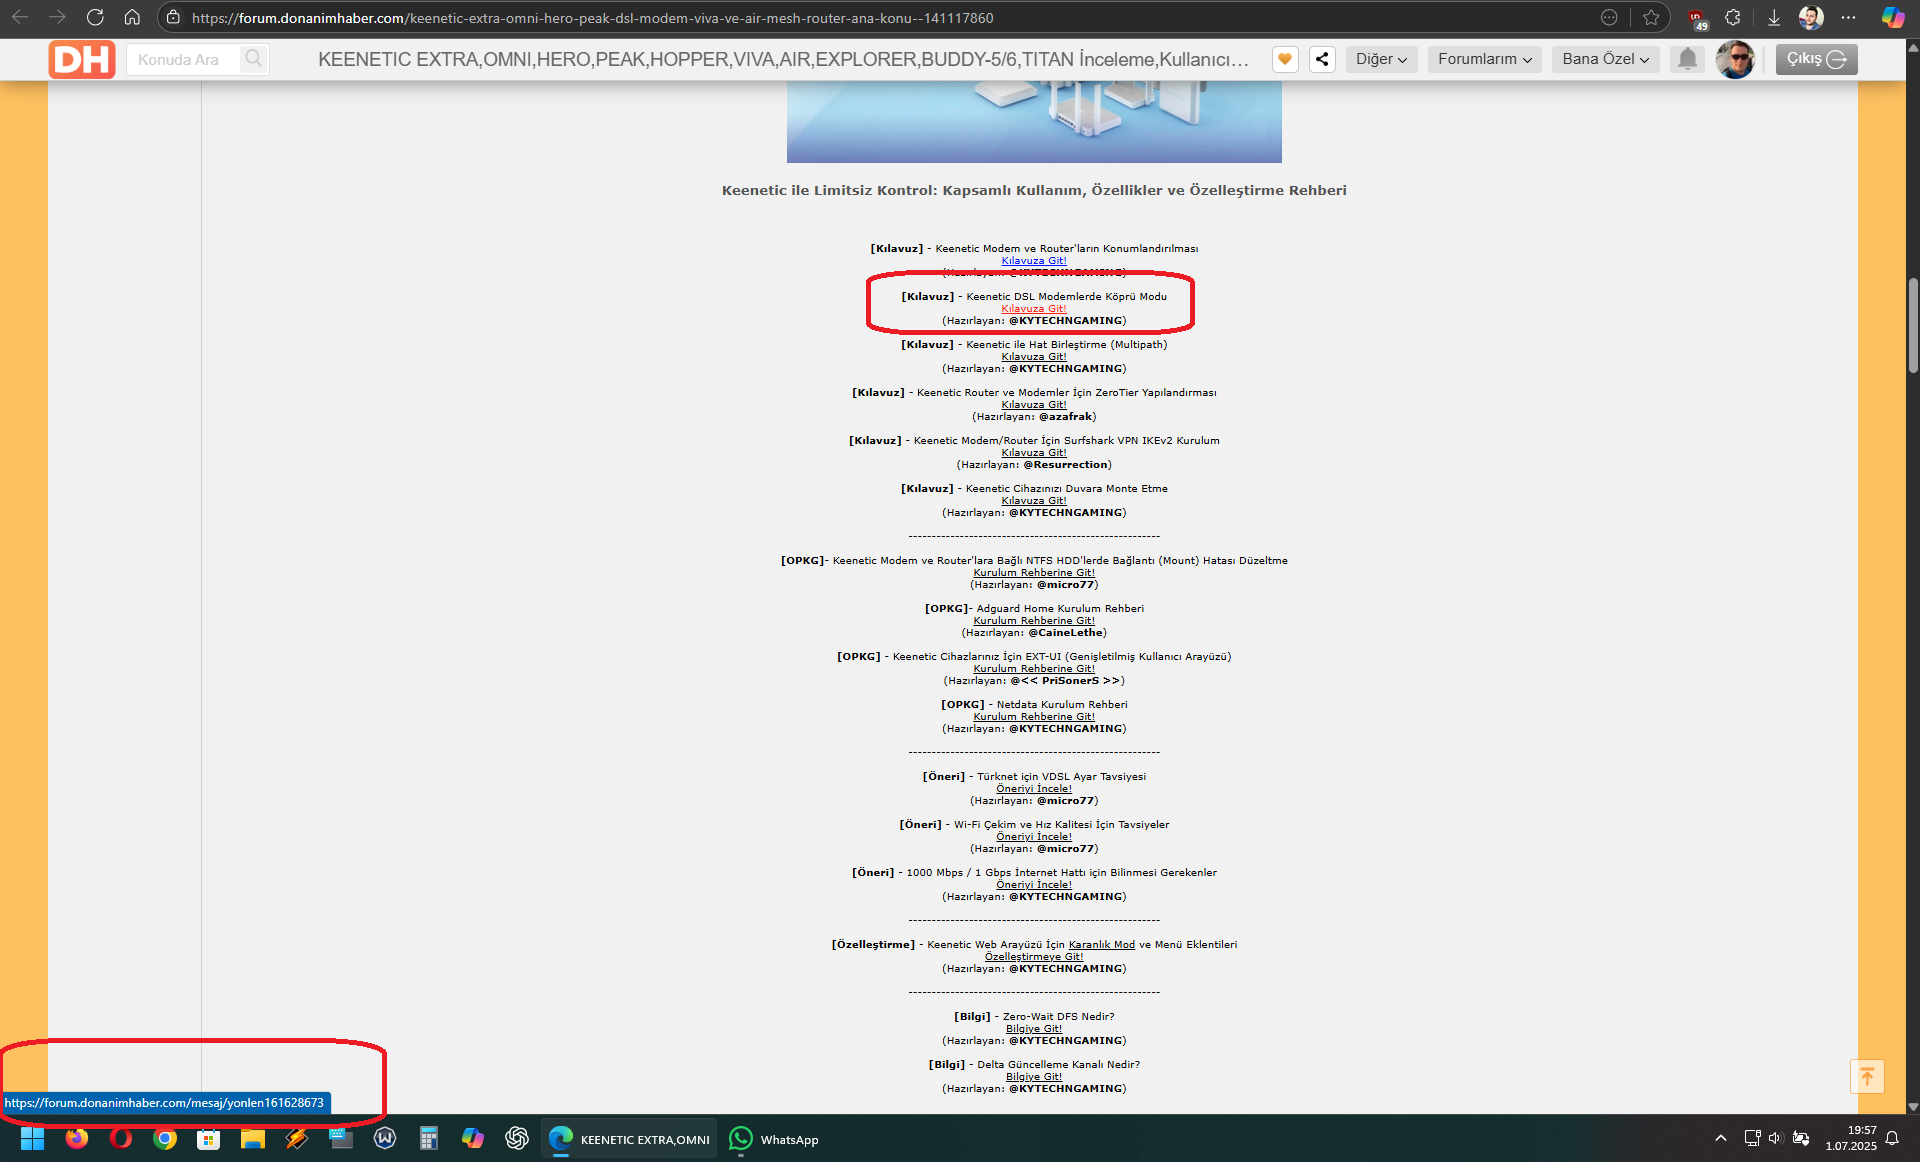This screenshot has width=1920, height=1162.
Task: Open Kurulum Rehberine Git for Adguard Home
Action: [1034, 621]
